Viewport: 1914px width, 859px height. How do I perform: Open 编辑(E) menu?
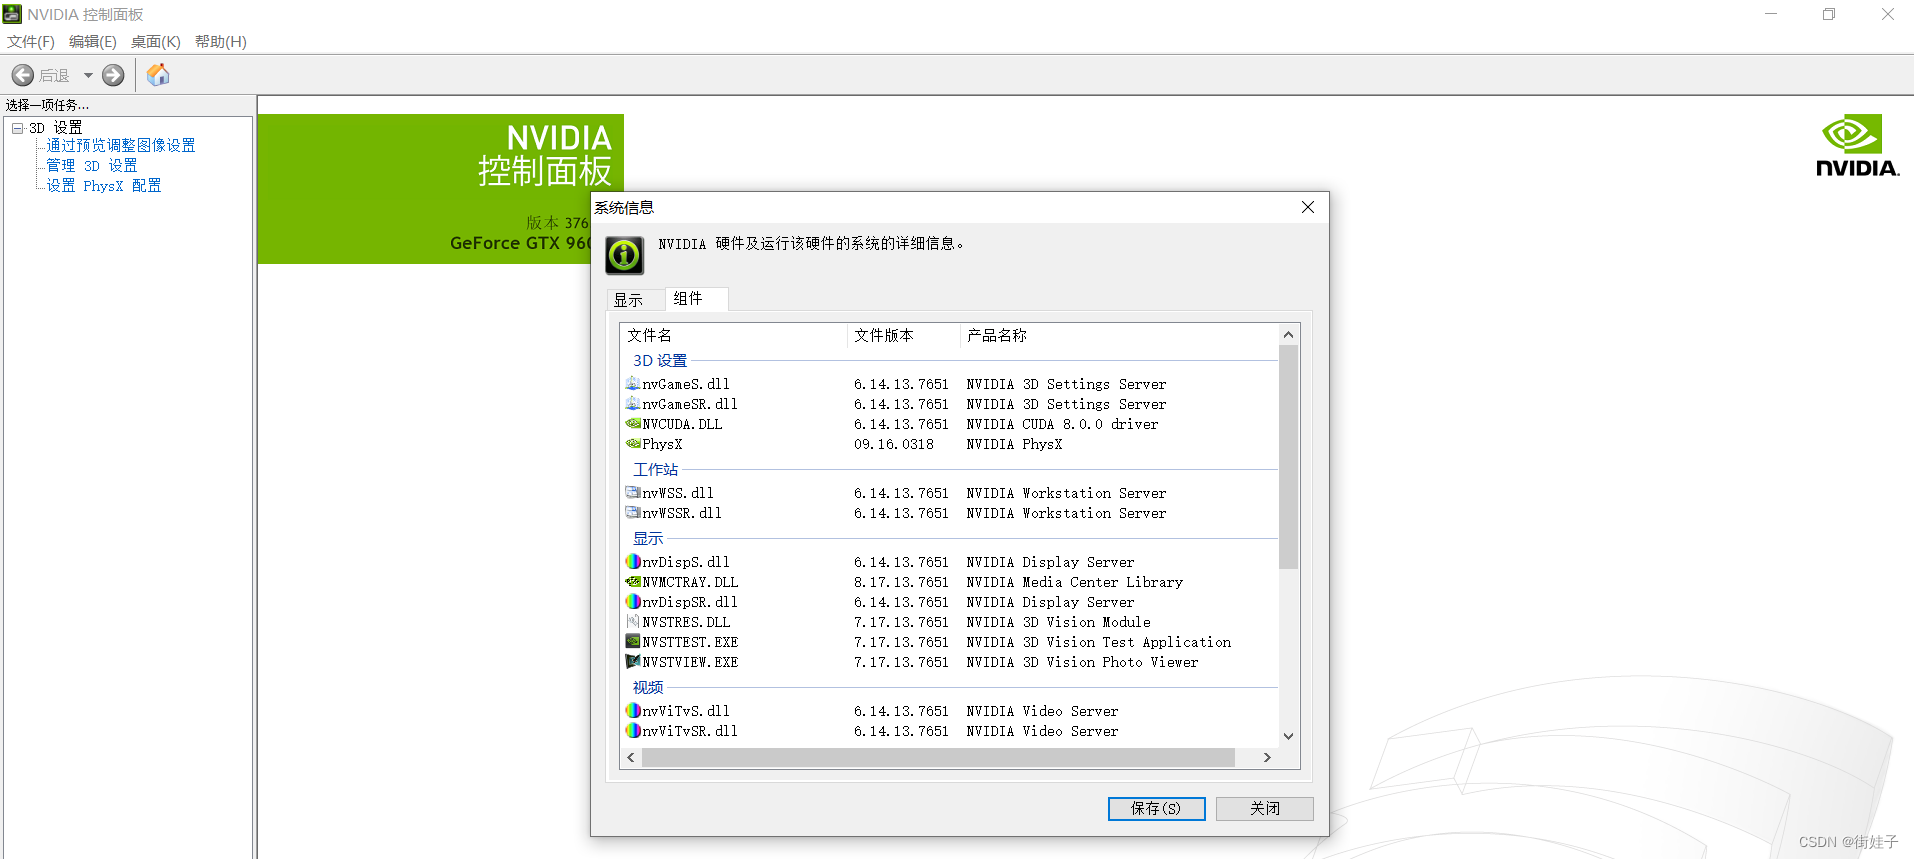click(x=93, y=42)
